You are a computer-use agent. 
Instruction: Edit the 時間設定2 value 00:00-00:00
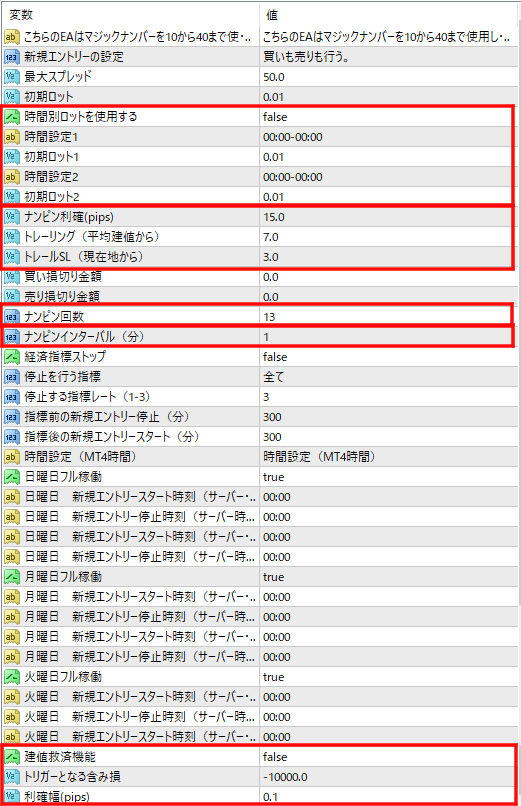293,177
